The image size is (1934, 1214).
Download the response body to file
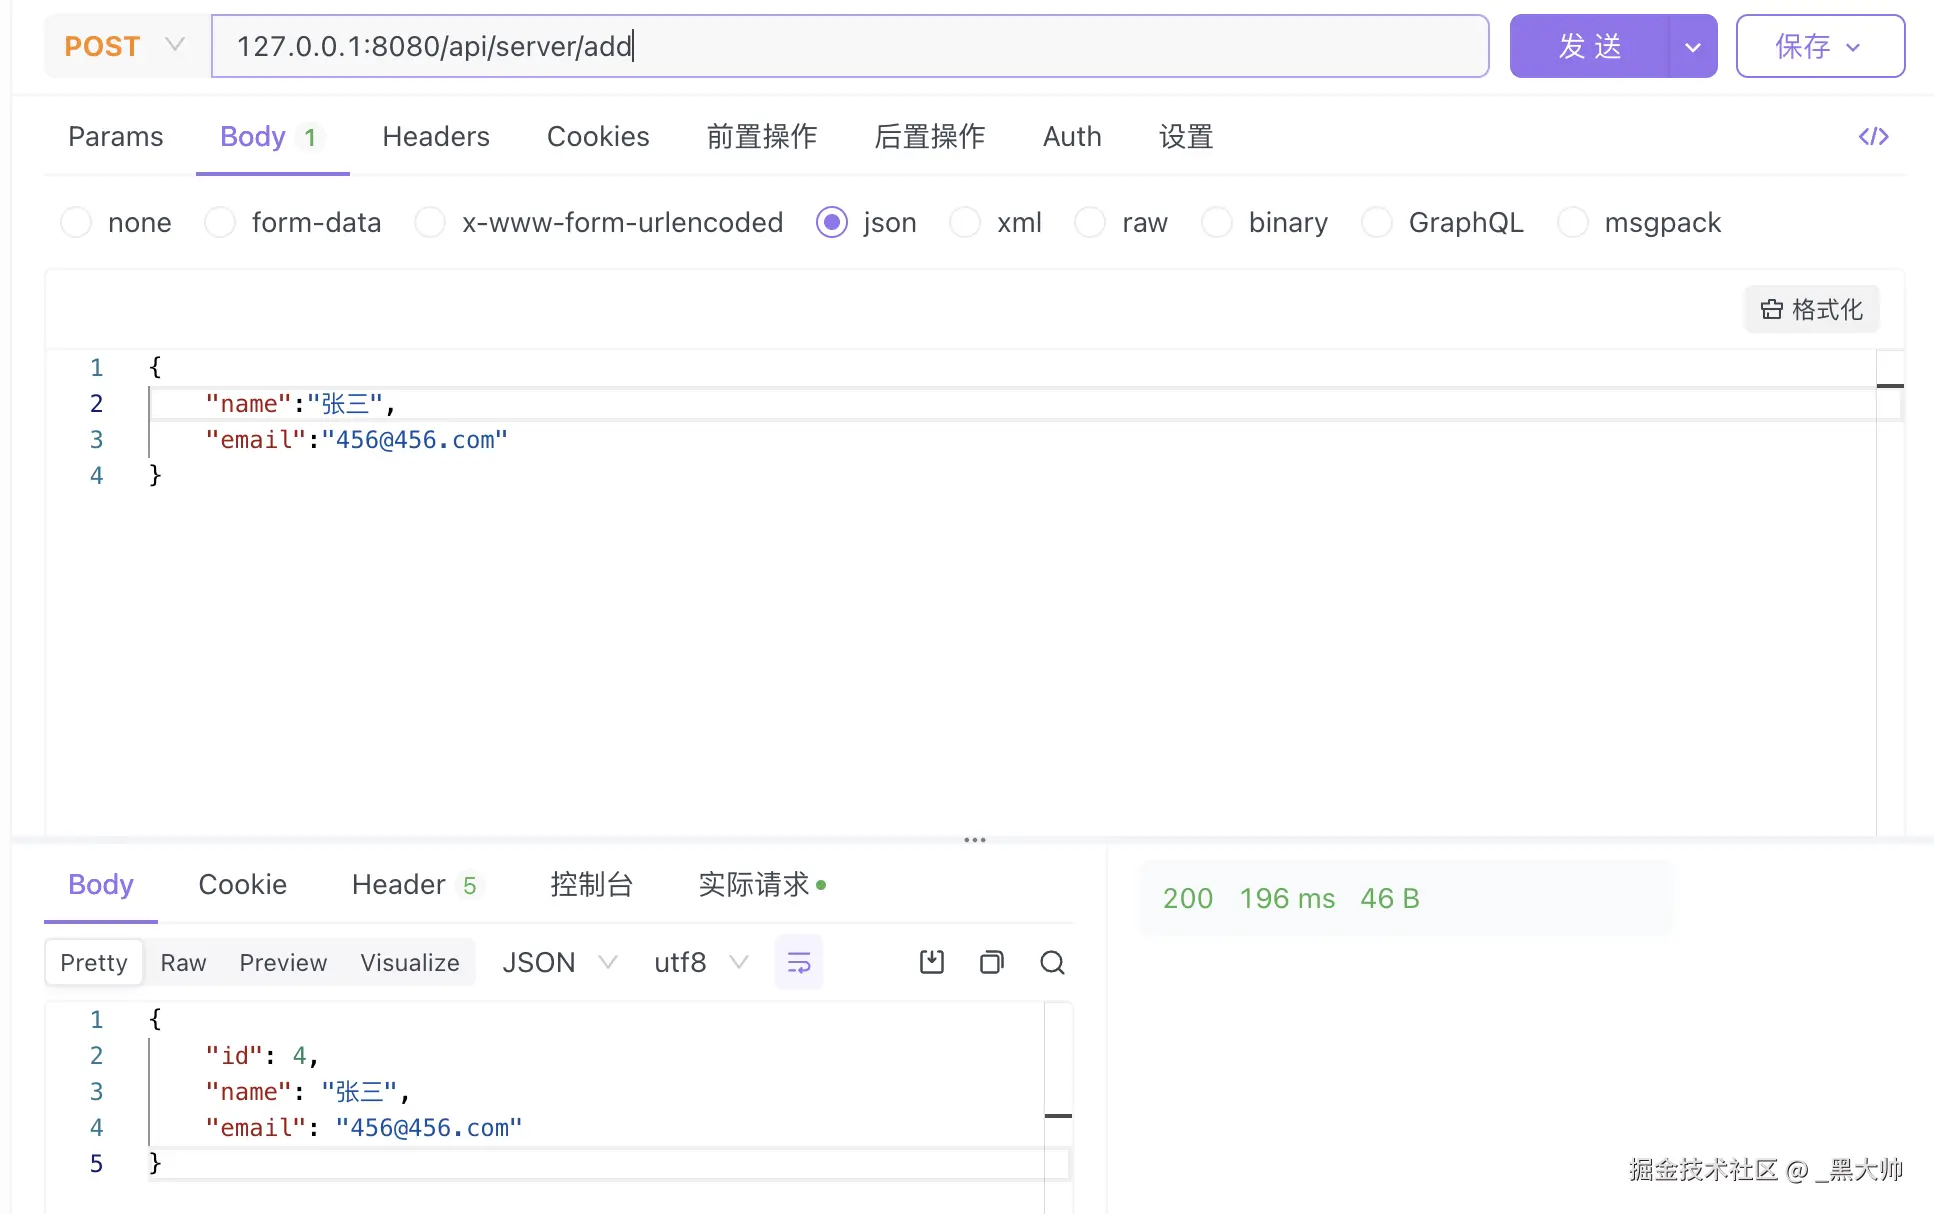click(931, 962)
